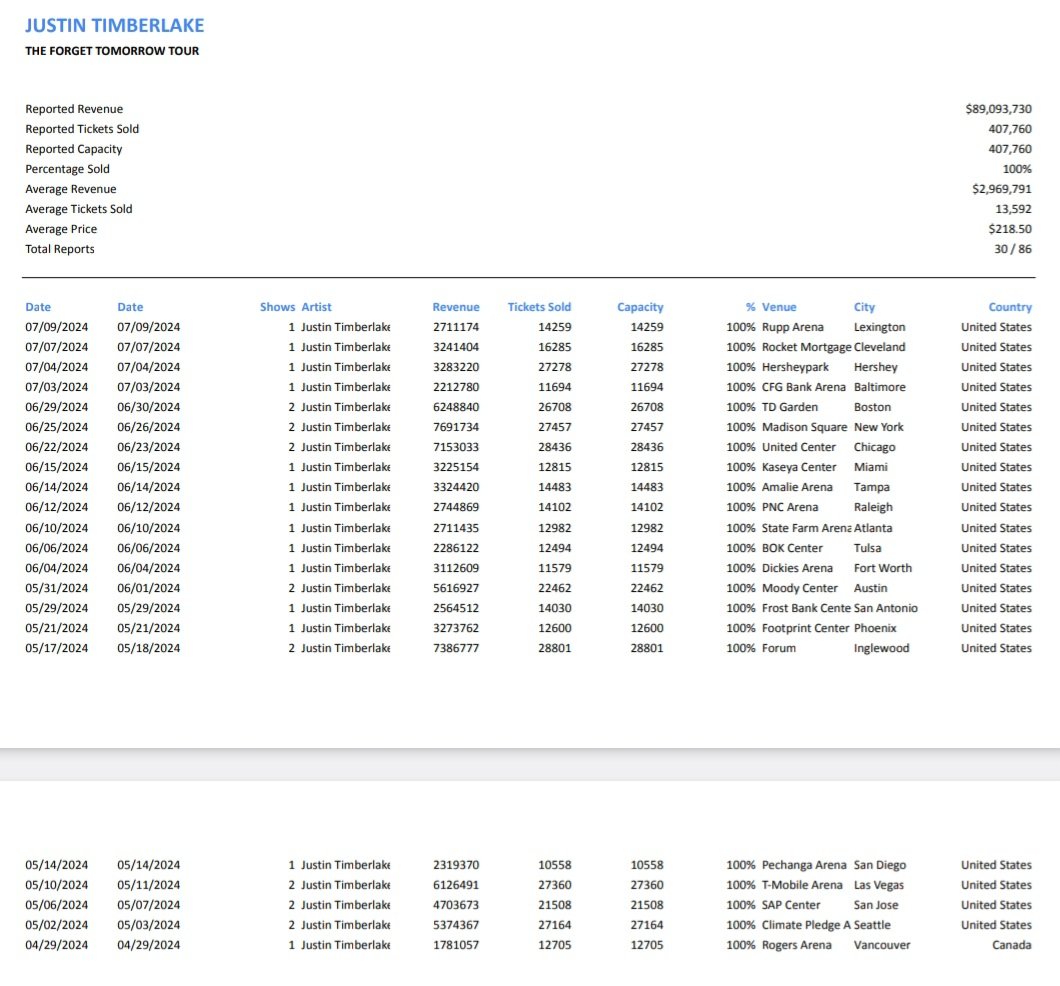Click the CFG Bank Arena cell
This screenshot has height=986, width=1060.
click(x=803, y=387)
